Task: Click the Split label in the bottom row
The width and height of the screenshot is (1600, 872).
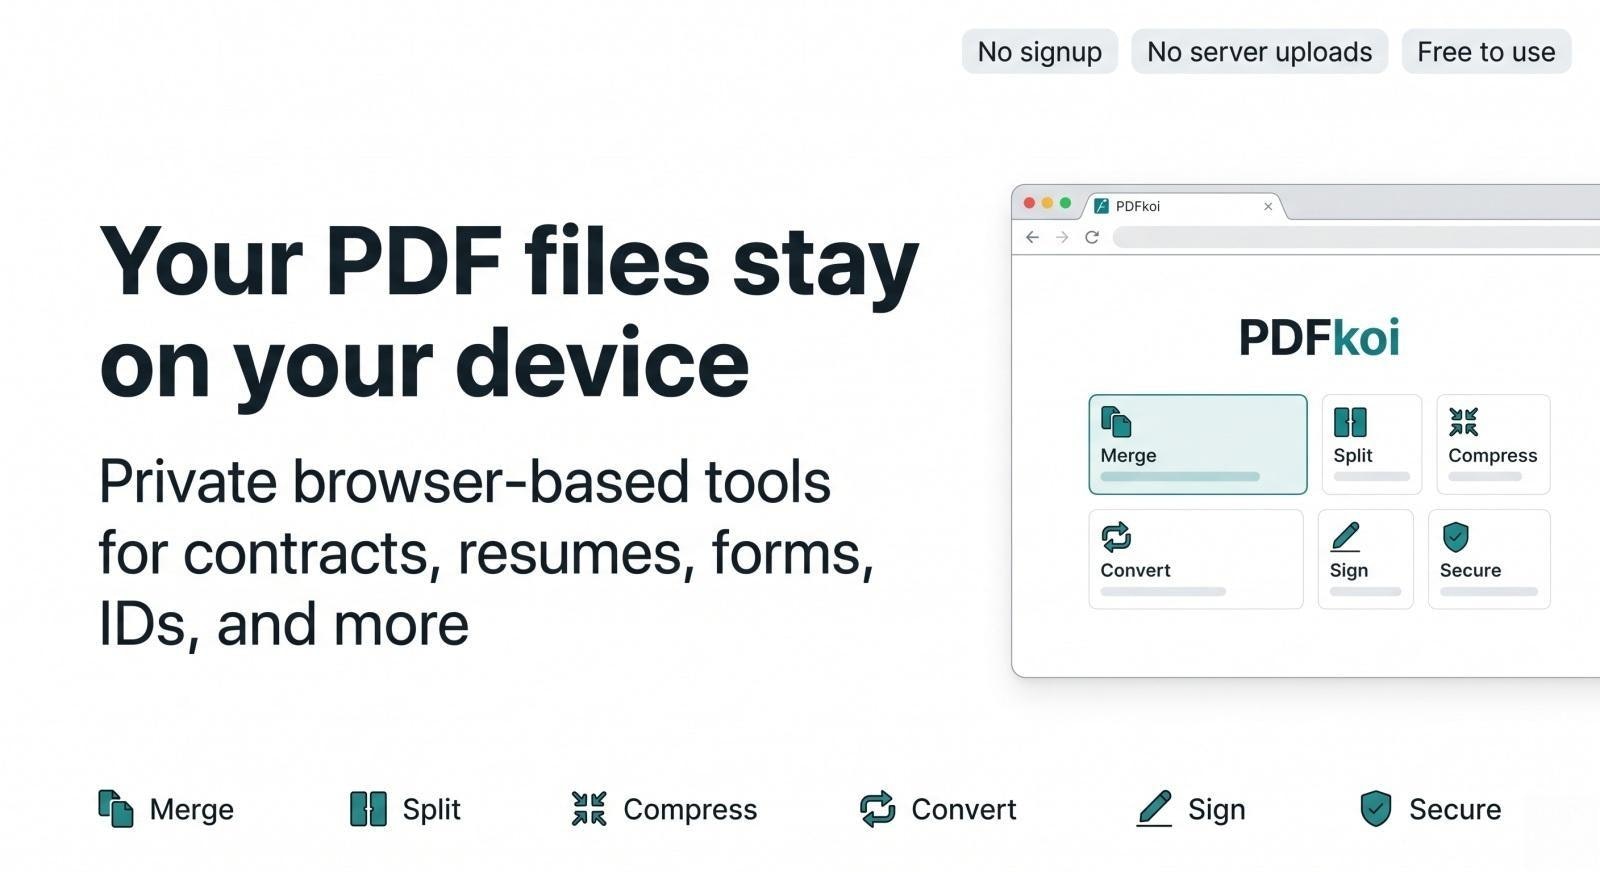Action: 431,809
